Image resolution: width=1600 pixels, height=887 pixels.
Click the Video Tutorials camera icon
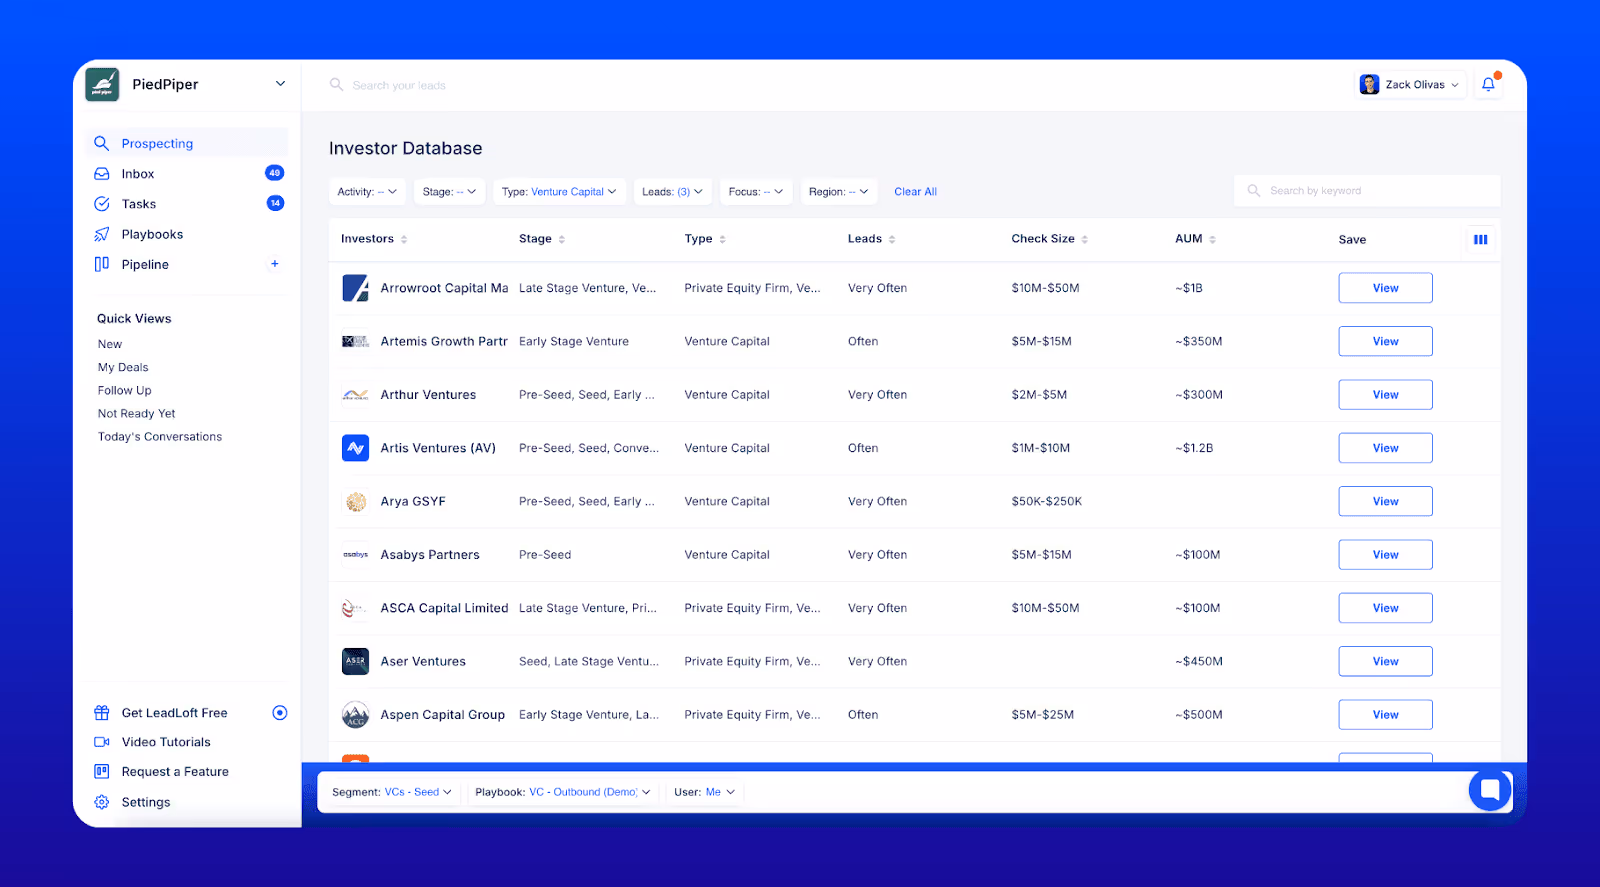point(102,742)
